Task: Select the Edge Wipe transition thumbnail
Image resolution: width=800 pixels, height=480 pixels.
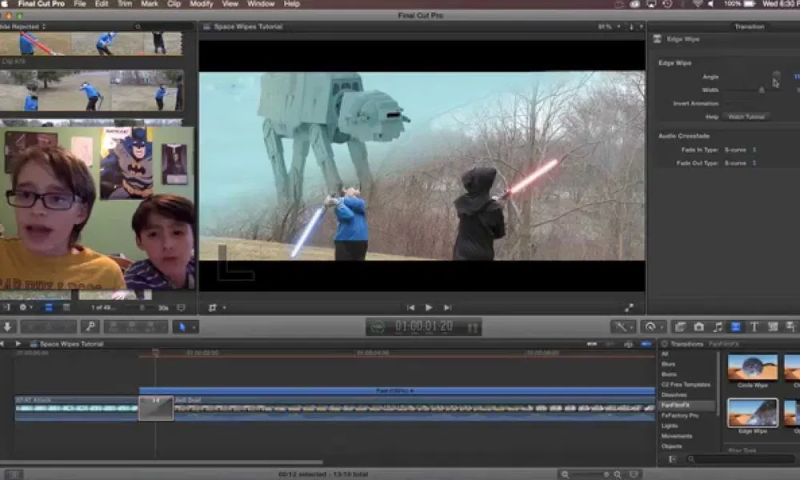Action: pos(752,413)
